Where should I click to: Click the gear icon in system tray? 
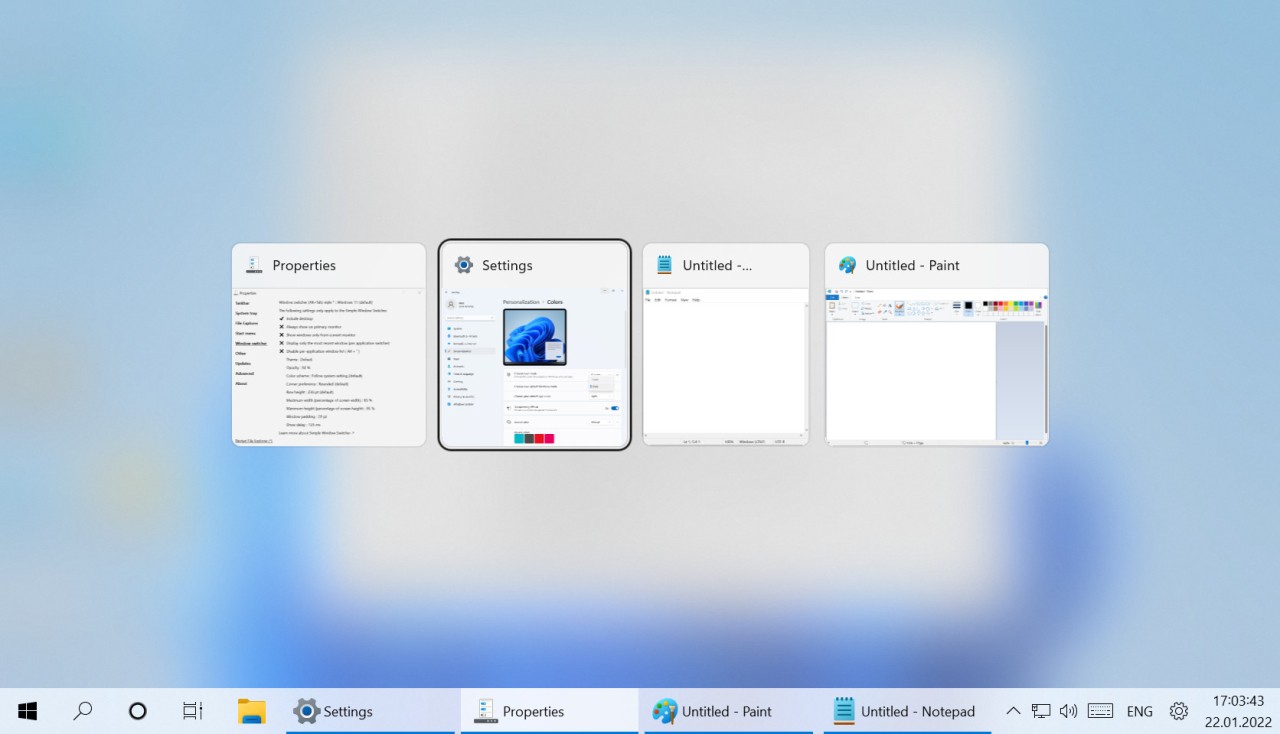tap(1179, 711)
